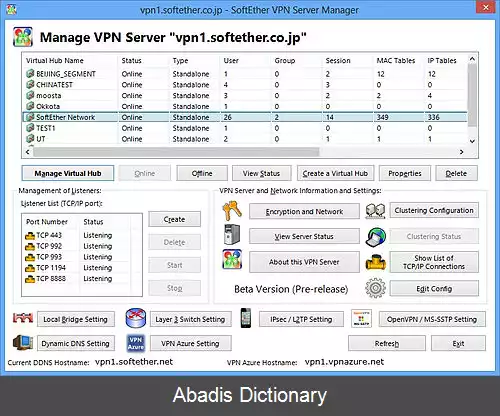Click the title bar application icon
The width and height of the screenshot is (500, 416).
11,10
